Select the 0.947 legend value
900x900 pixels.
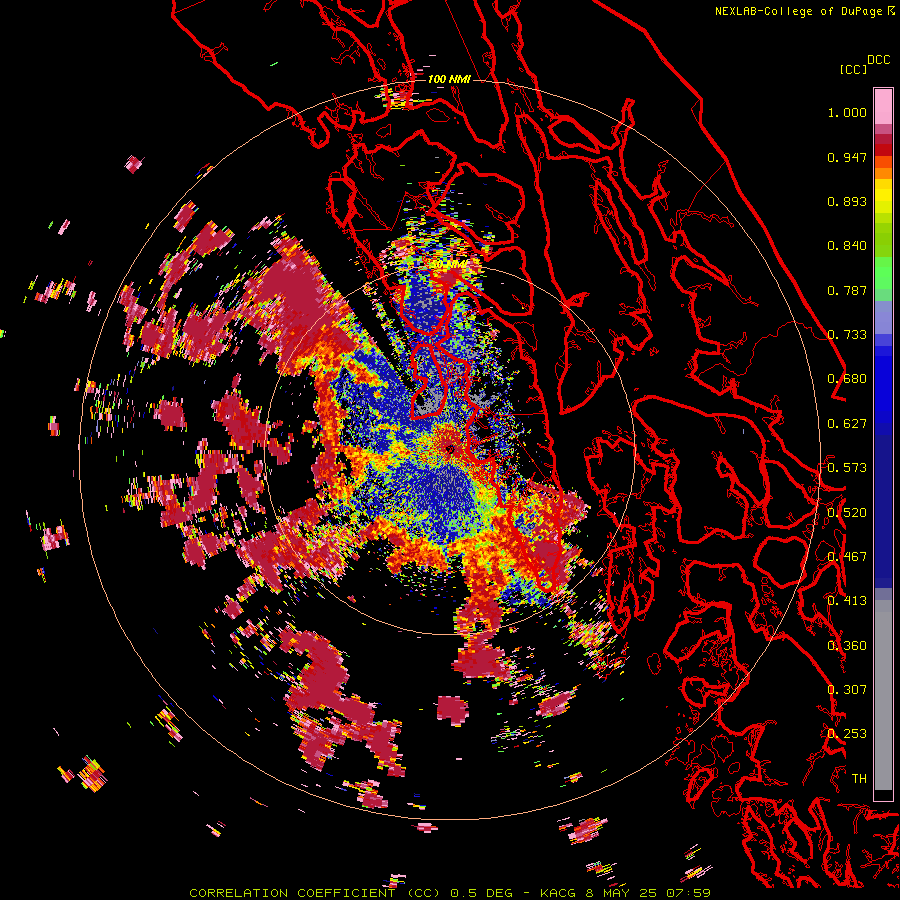[x=847, y=157]
